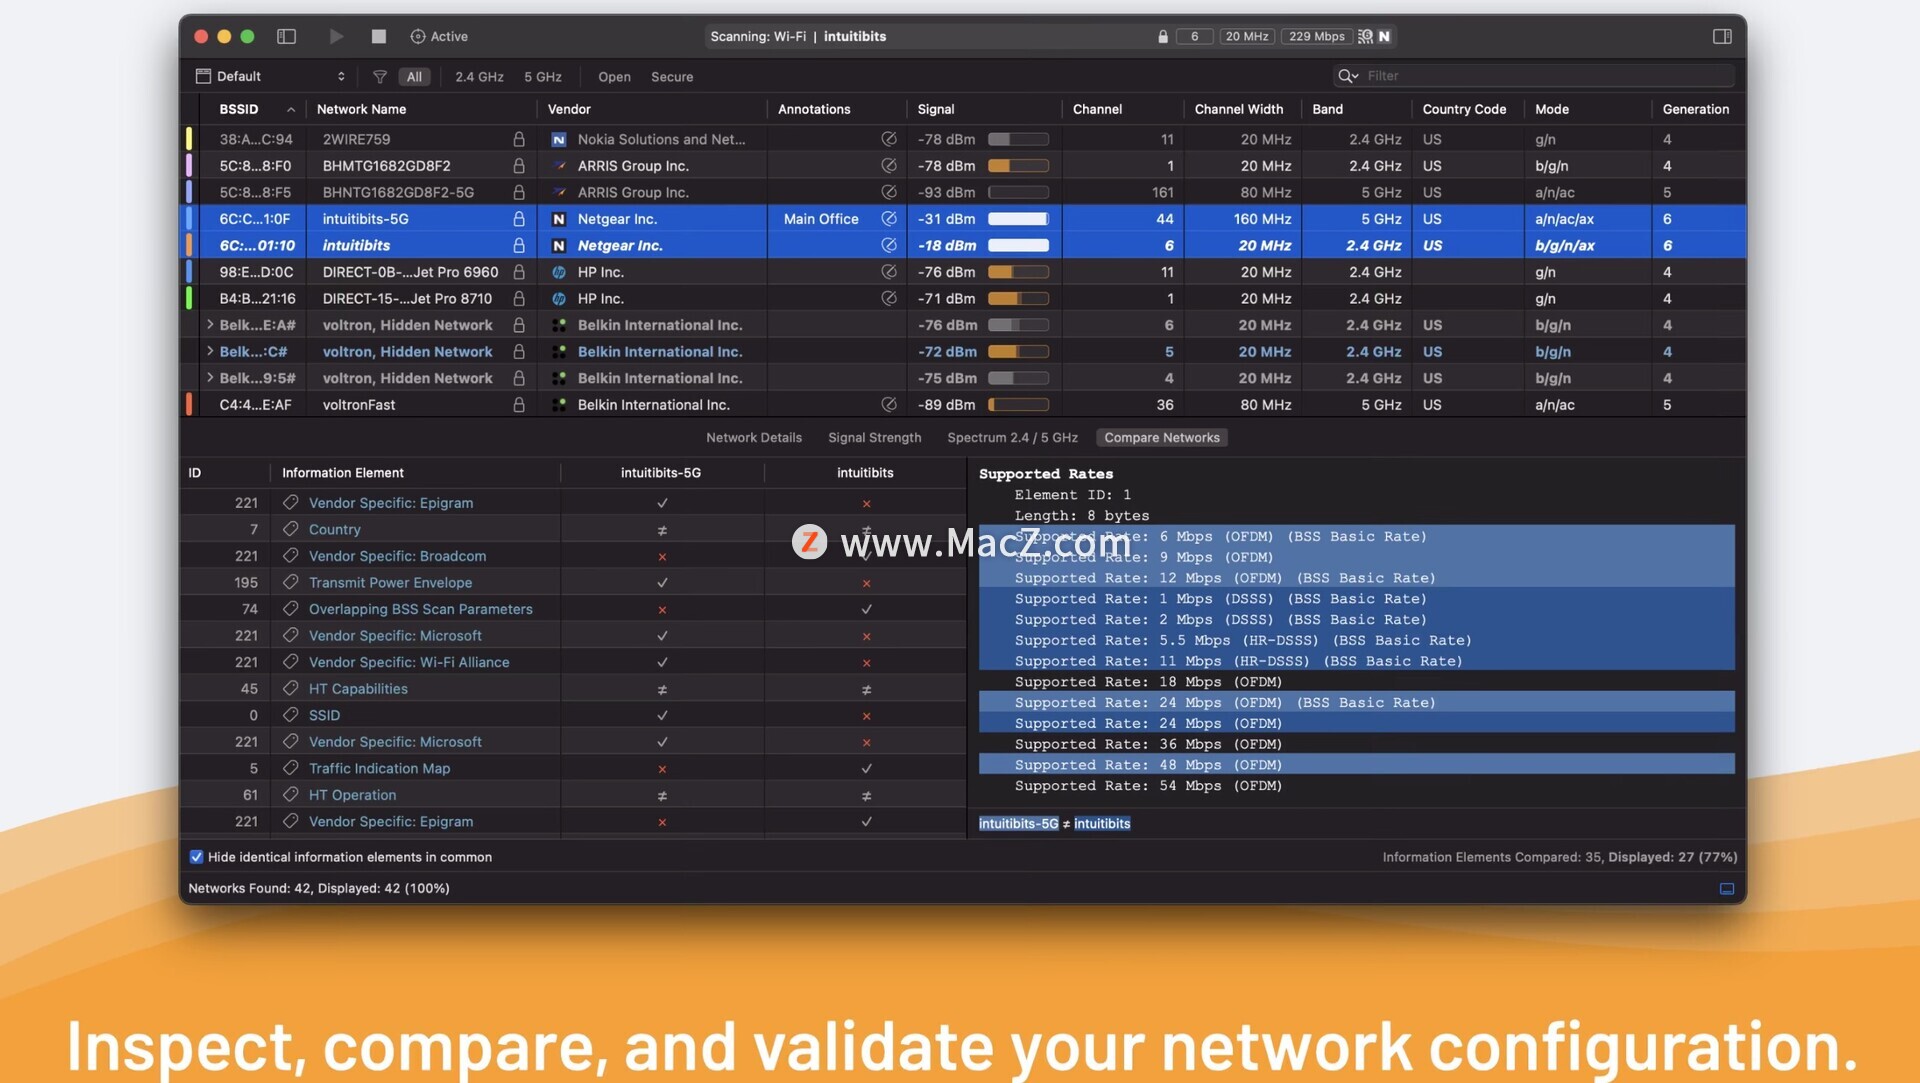The height and width of the screenshot is (1083, 1920).
Task: Click the annotation icon on Main Office row
Action: pos(889,219)
